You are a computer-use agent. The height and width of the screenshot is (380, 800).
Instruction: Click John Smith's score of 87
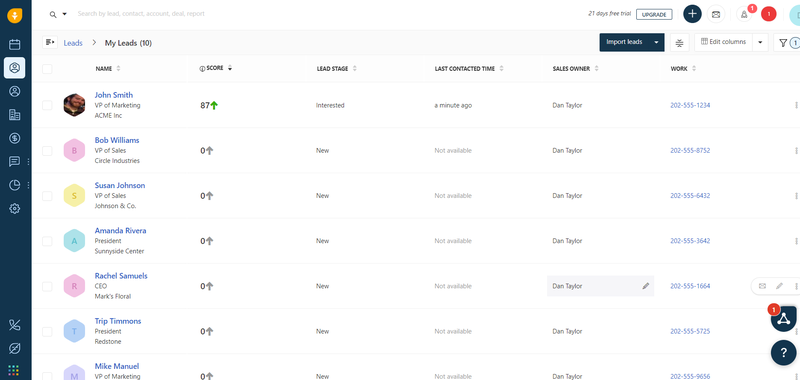[x=205, y=106]
